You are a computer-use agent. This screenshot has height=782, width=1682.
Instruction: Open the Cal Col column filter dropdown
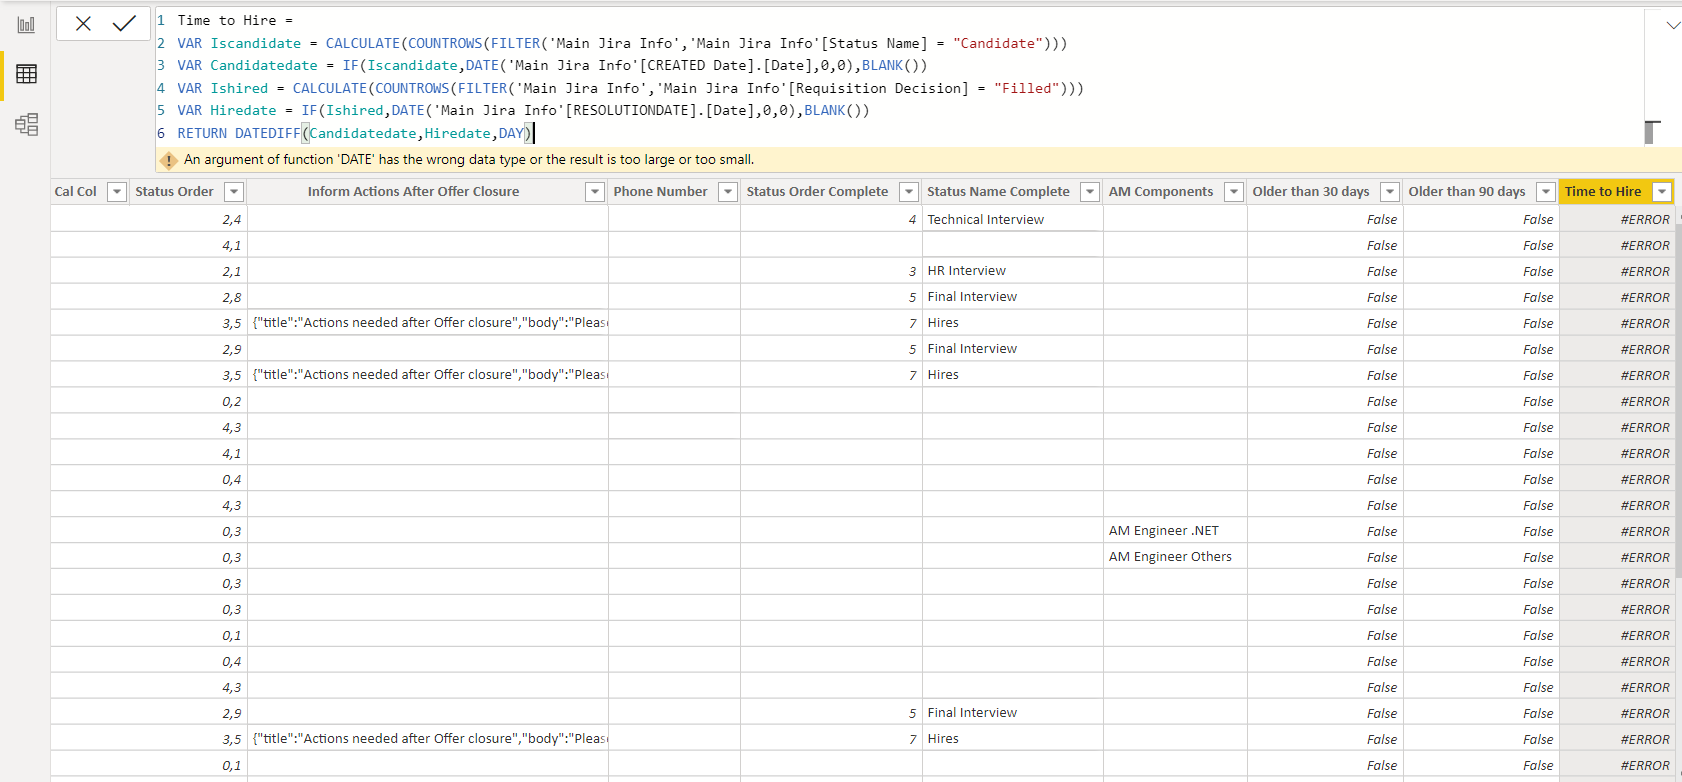pyautogui.click(x=117, y=192)
